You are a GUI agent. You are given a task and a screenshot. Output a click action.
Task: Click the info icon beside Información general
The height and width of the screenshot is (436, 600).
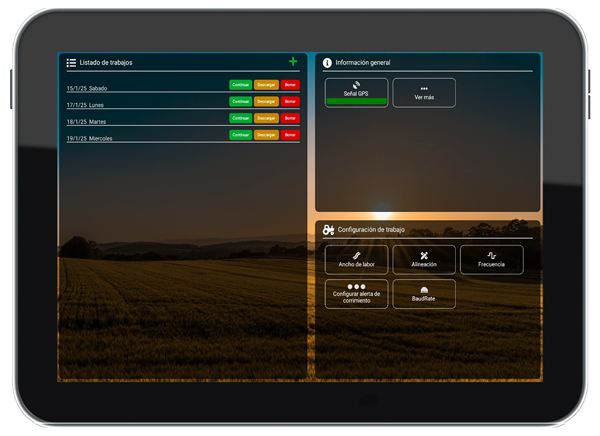pyautogui.click(x=327, y=63)
